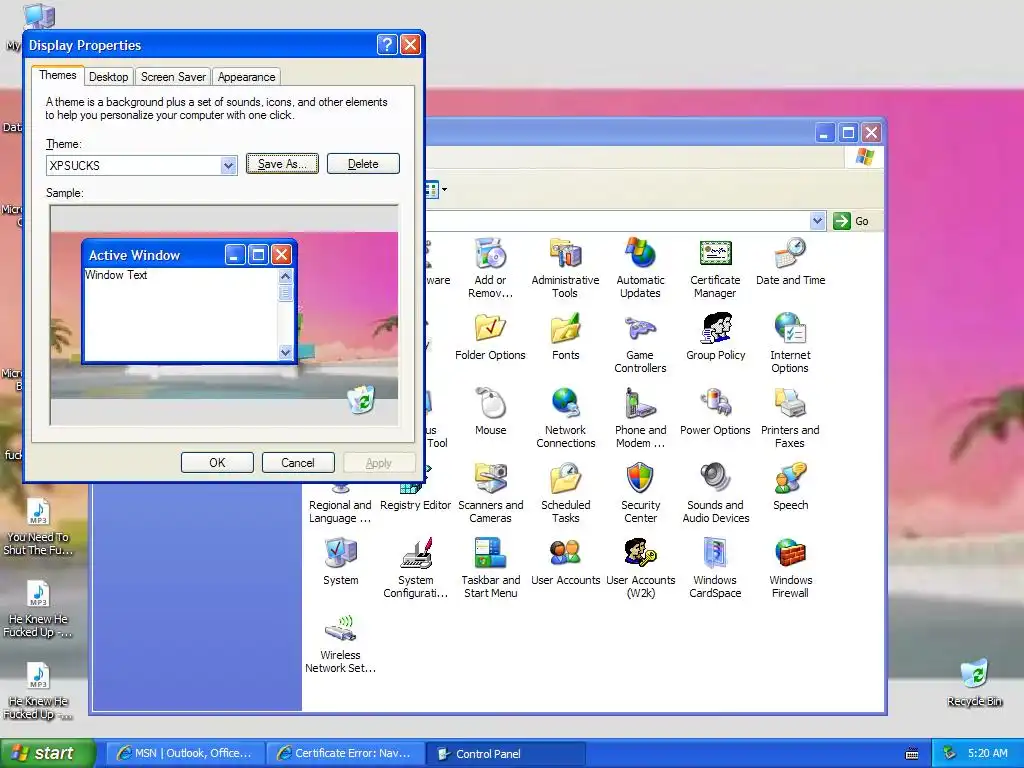Open Sounds and Audio Devices icon

(716, 494)
